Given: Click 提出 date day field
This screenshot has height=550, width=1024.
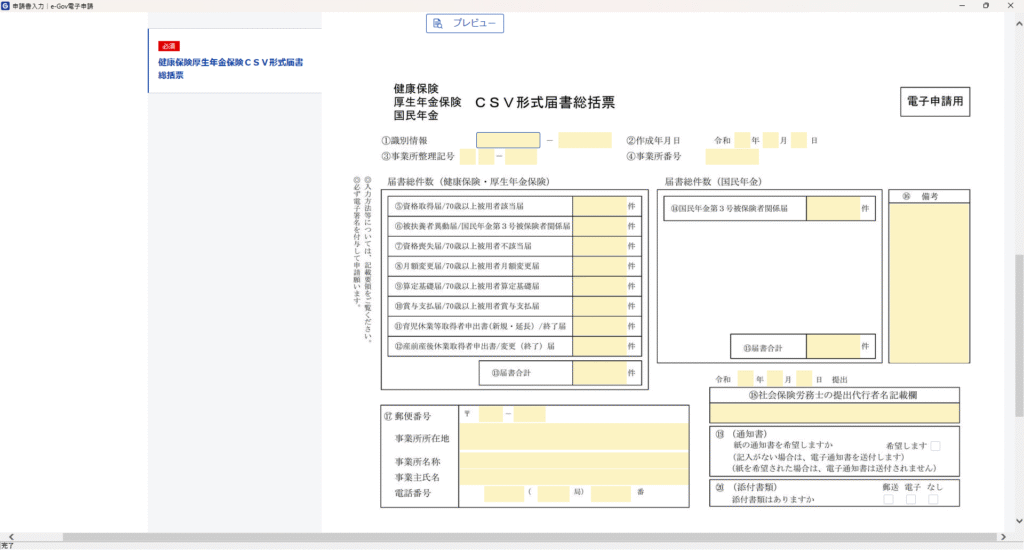Looking at the screenshot, I should tap(804, 379).
